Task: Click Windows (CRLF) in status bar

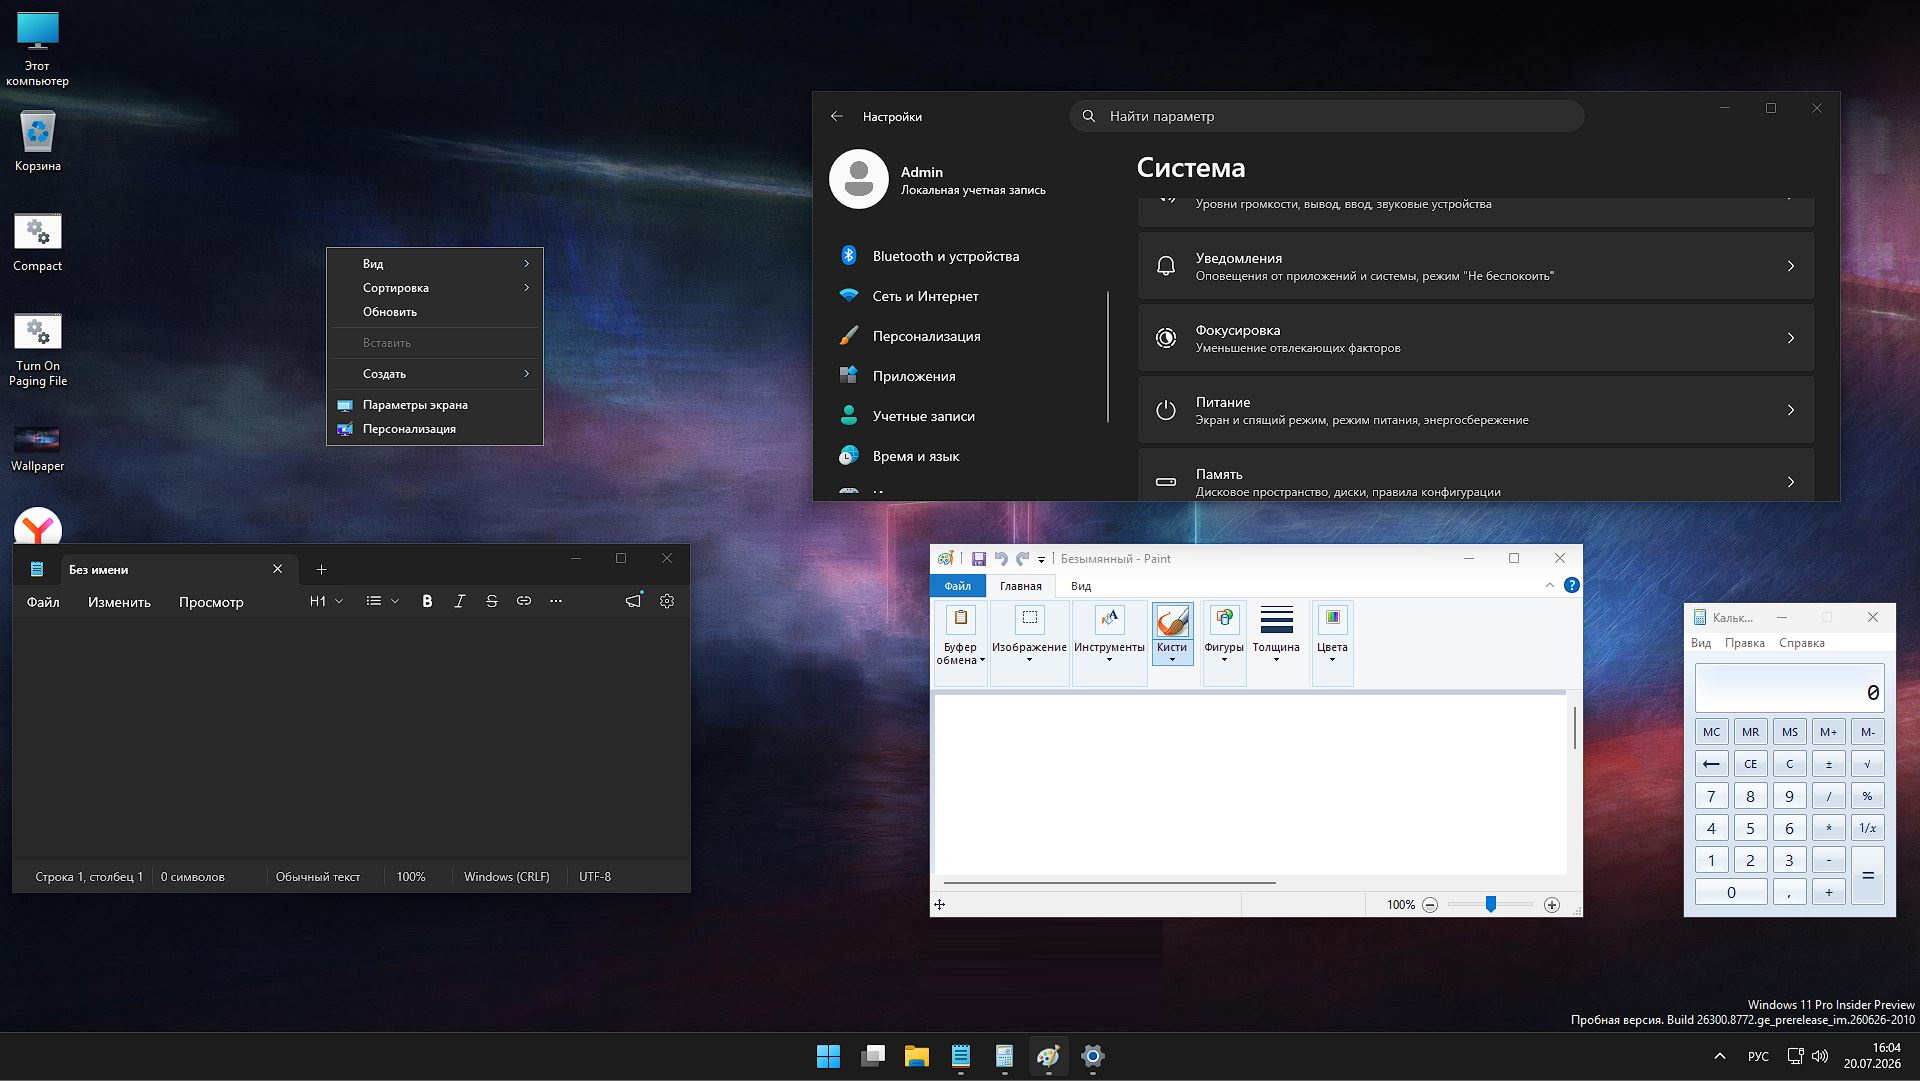Action: 506,877
